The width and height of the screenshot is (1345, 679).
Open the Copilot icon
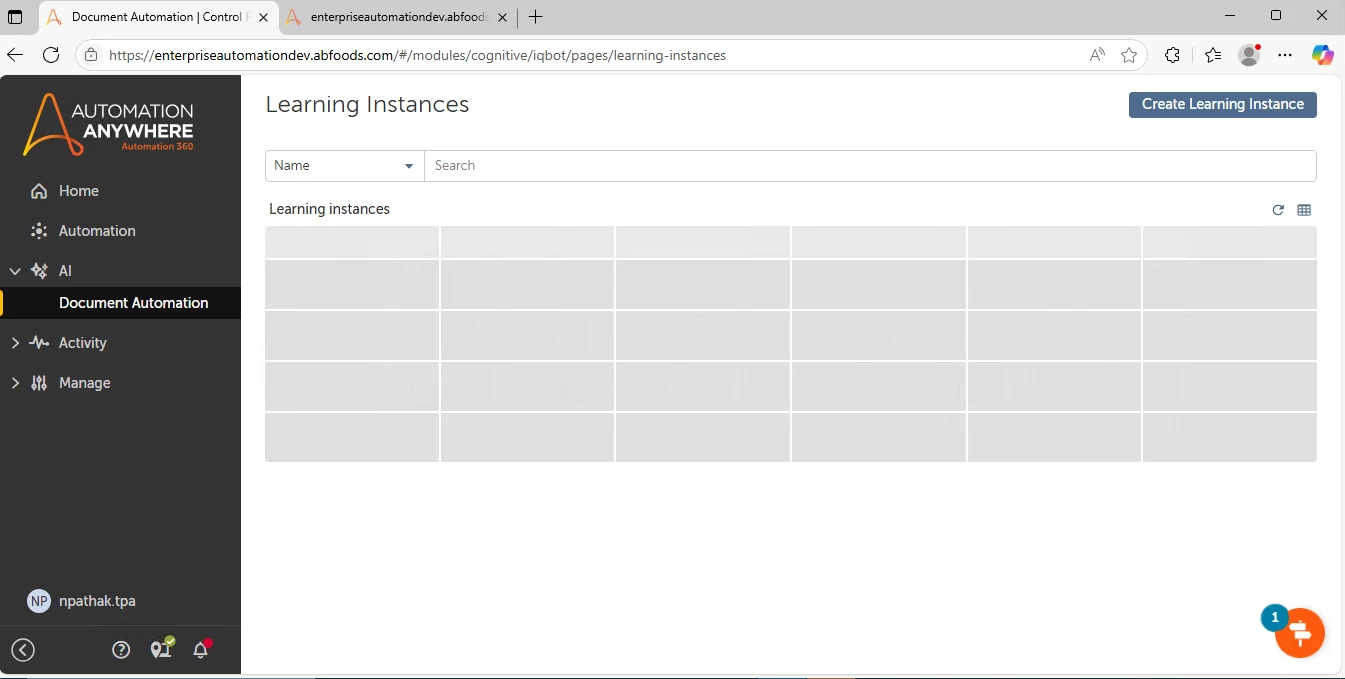click(1323, 55)
